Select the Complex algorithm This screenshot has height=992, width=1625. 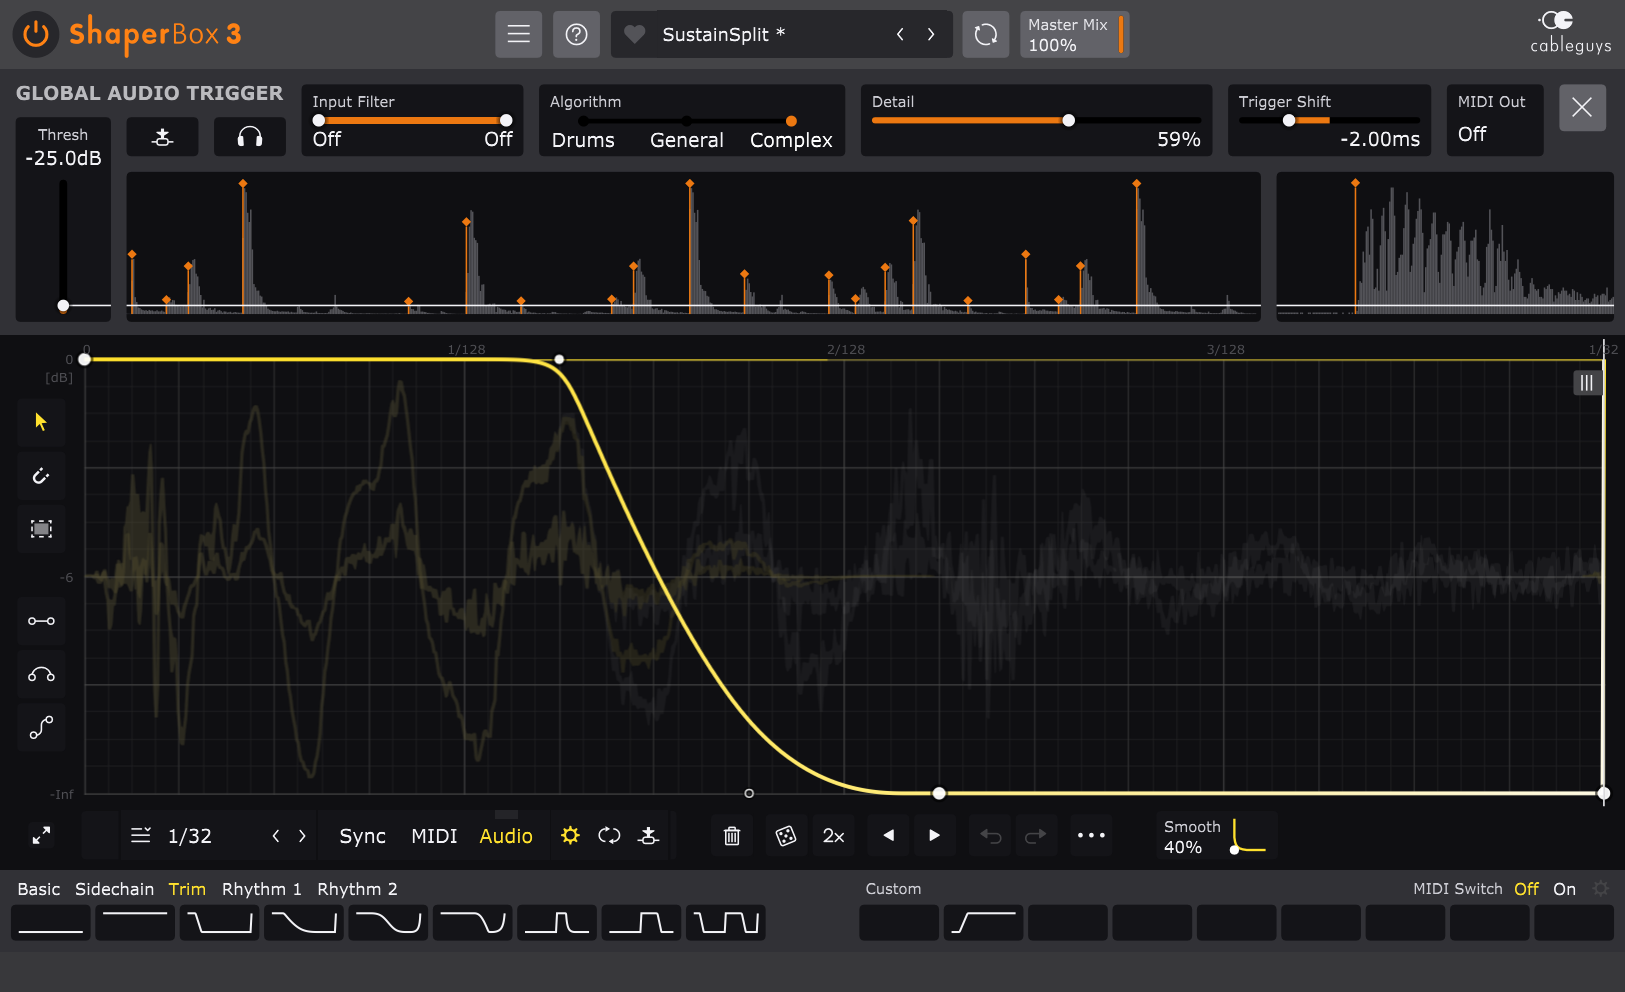tap(791, 140)
